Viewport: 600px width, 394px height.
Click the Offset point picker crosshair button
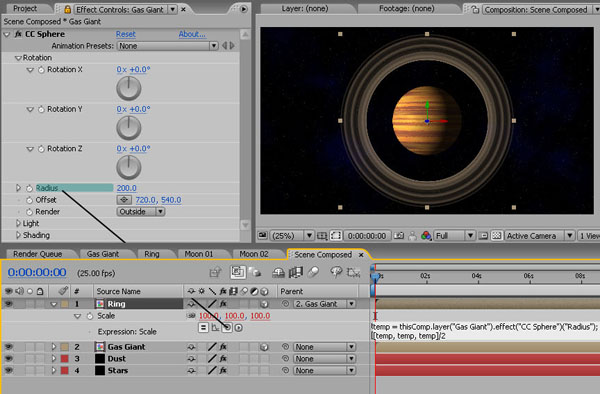pyautogui.click(x=124, y=200)
